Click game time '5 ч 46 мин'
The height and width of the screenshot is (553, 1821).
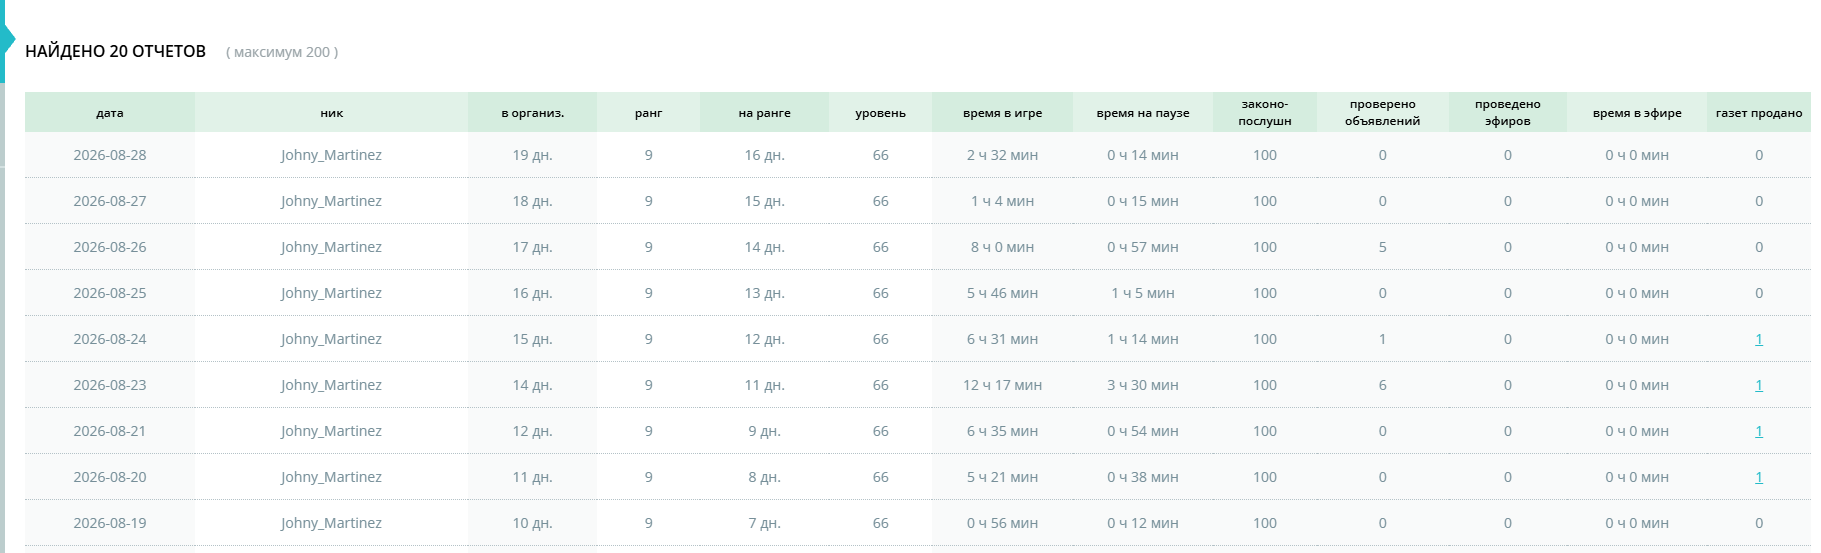pos(1003,293)
